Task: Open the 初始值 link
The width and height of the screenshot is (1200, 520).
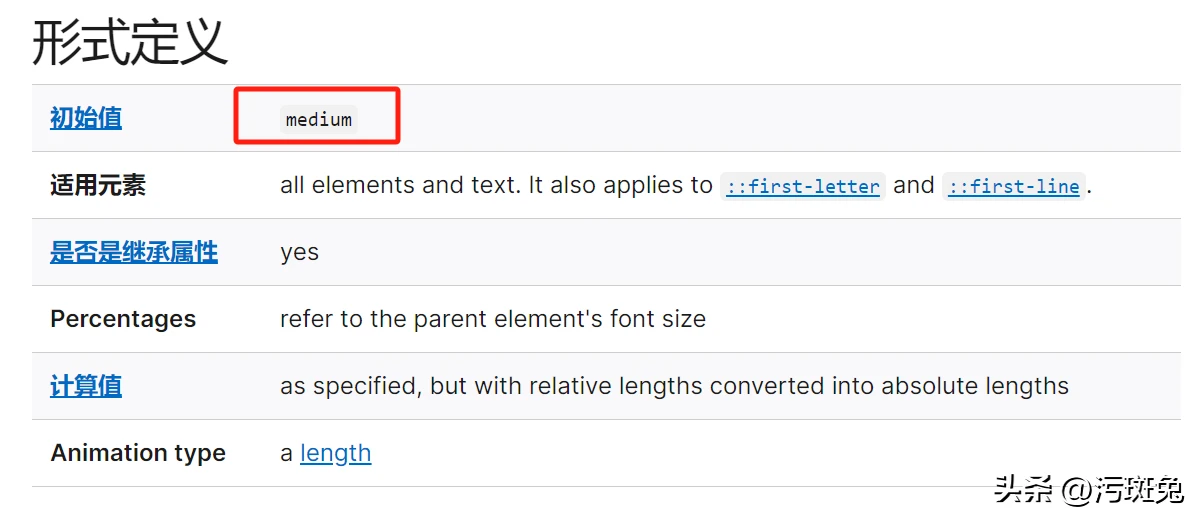Action: (x=86, y=118)
